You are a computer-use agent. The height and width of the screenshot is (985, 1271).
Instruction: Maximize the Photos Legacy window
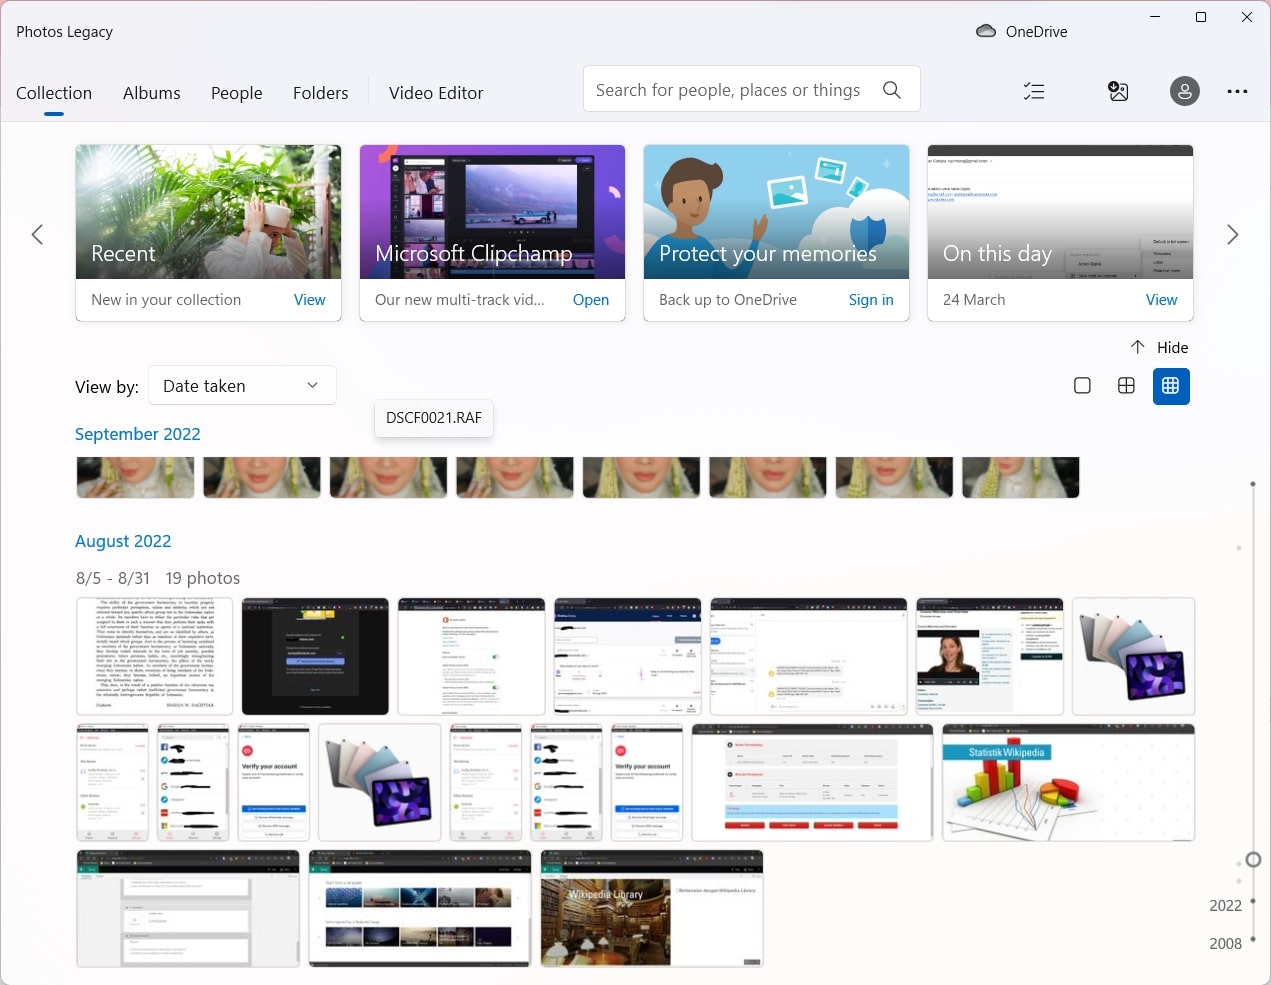pos(1201,17)
